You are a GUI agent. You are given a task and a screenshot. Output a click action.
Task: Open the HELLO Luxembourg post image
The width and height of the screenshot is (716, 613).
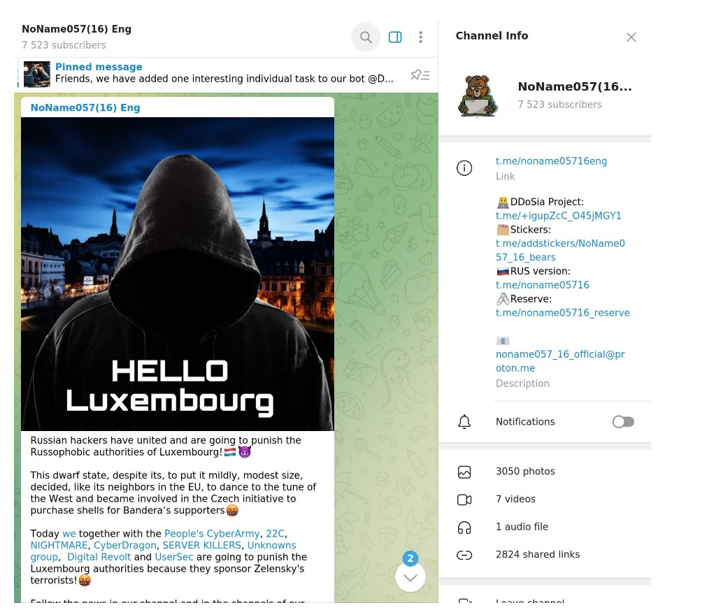point(177,274)
